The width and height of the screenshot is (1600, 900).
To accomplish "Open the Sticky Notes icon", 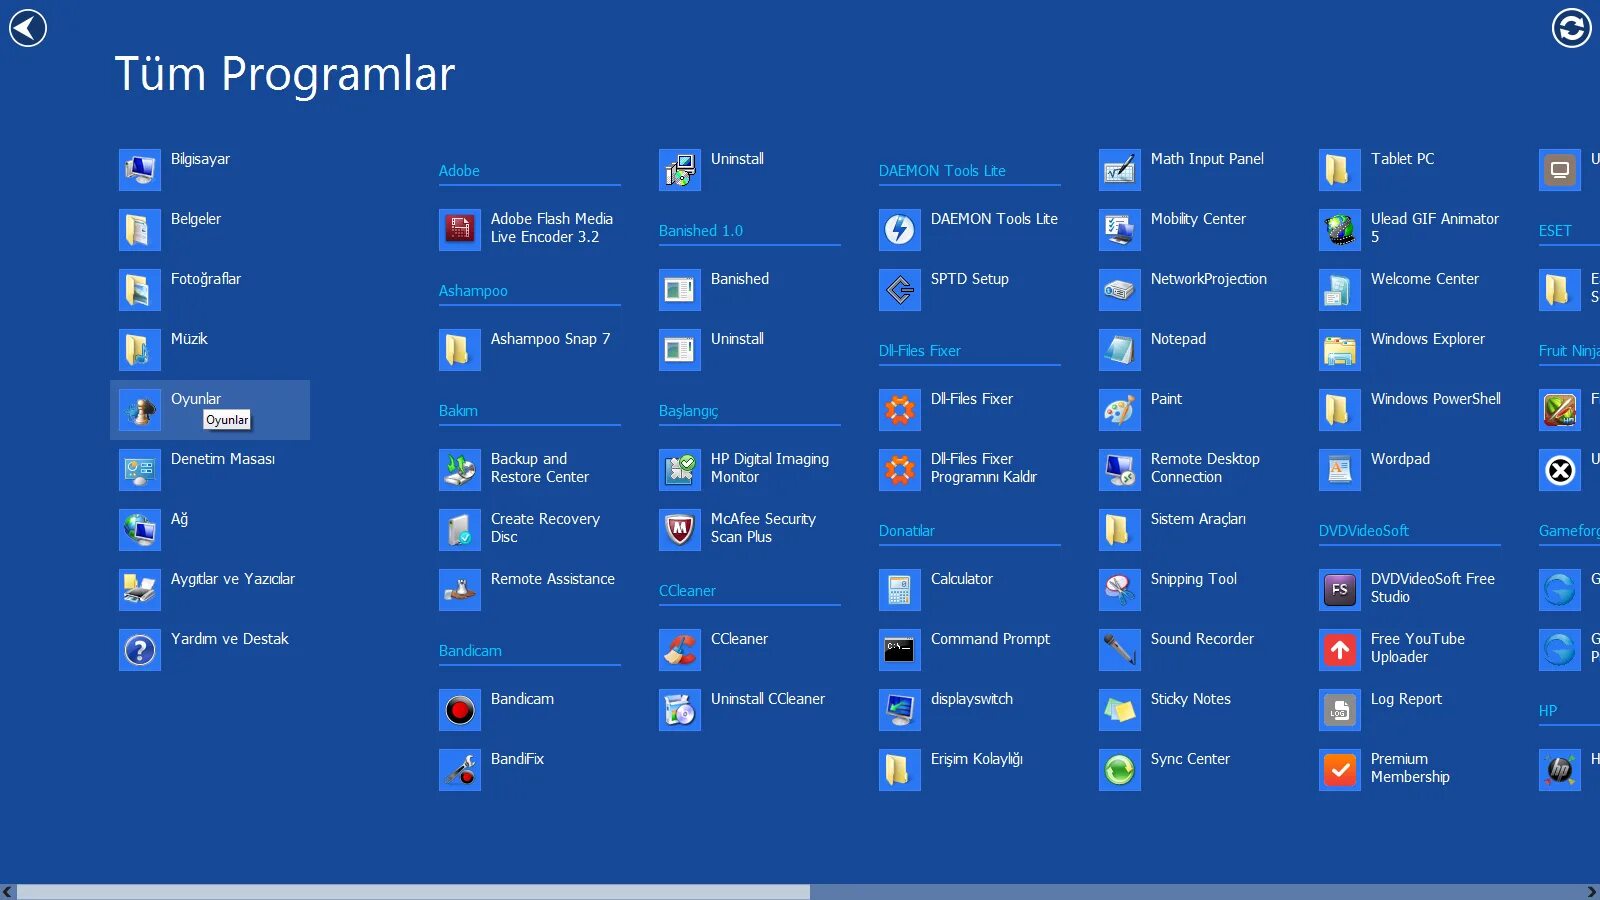I will click(x=1120, y=710).
